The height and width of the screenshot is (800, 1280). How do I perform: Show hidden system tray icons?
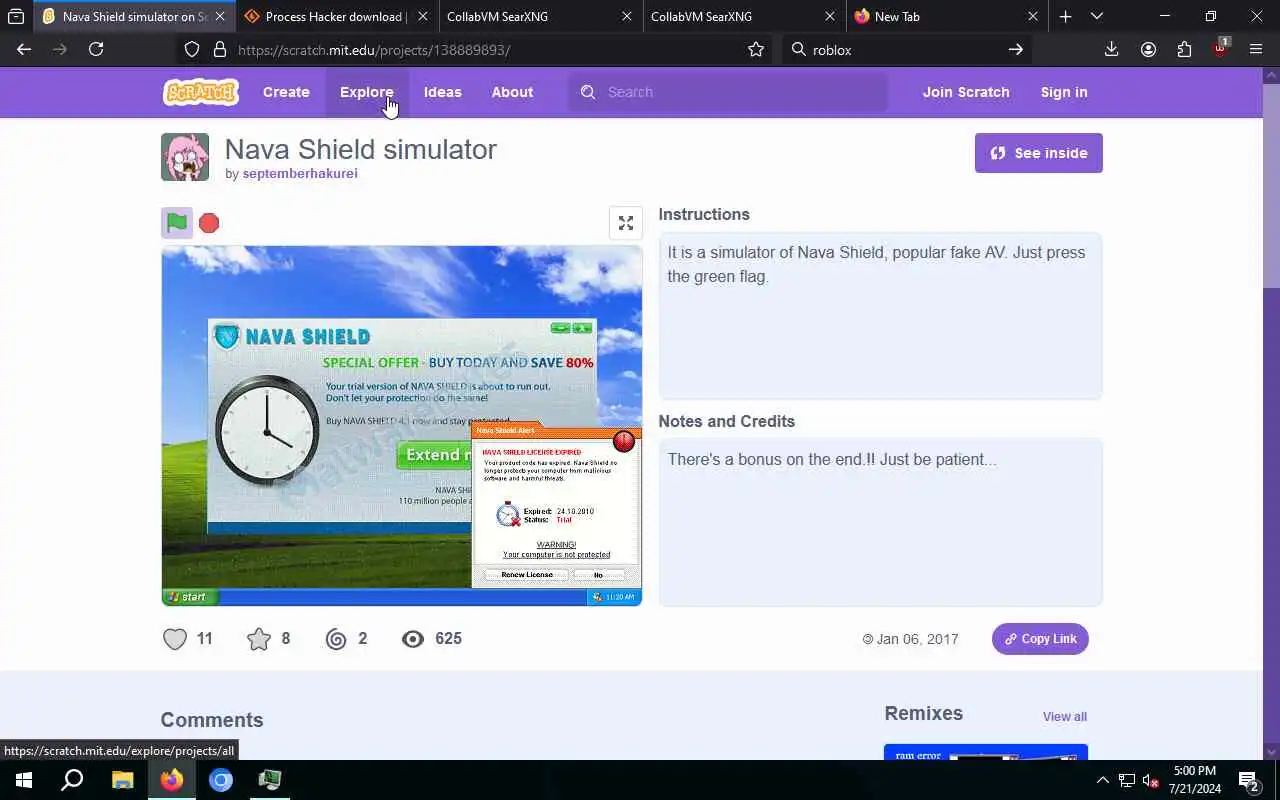1102,780
